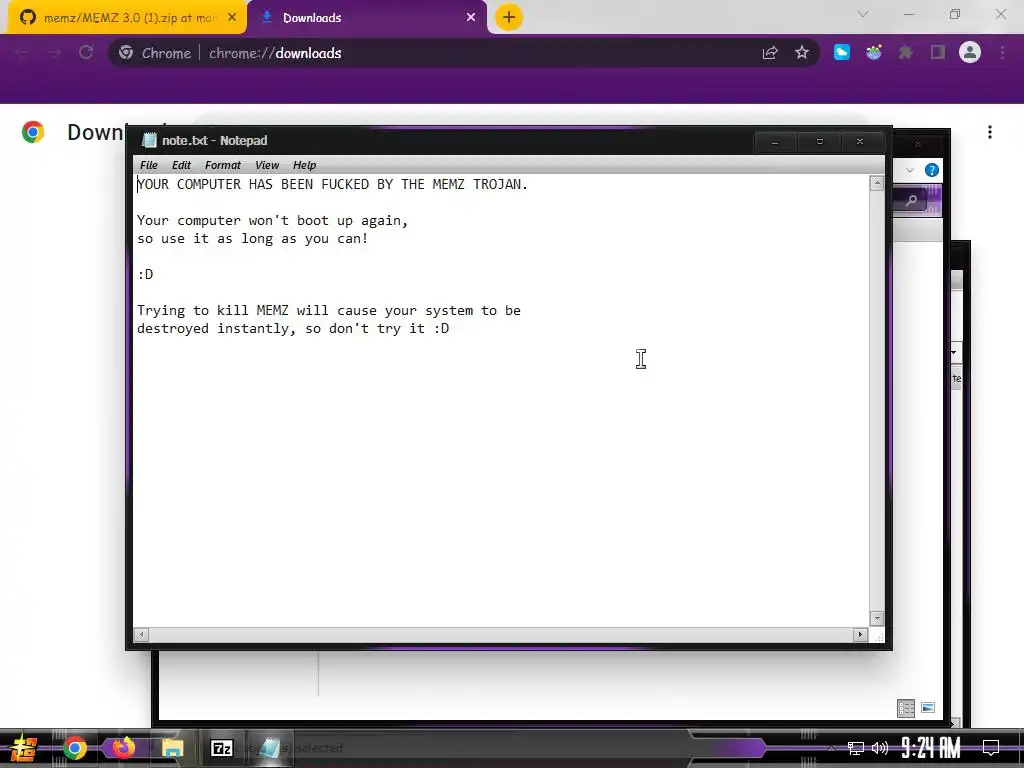Go forward in Chrome

(x=54, y=53)
